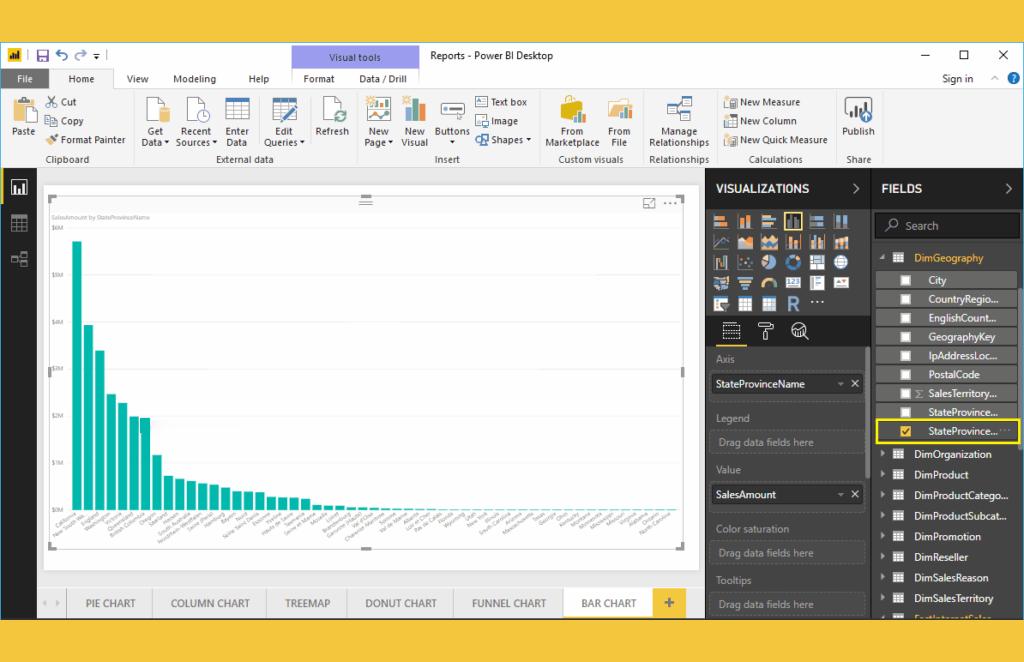
Task: Switch to the TREEMAP page tab
Action: (308, 603)
